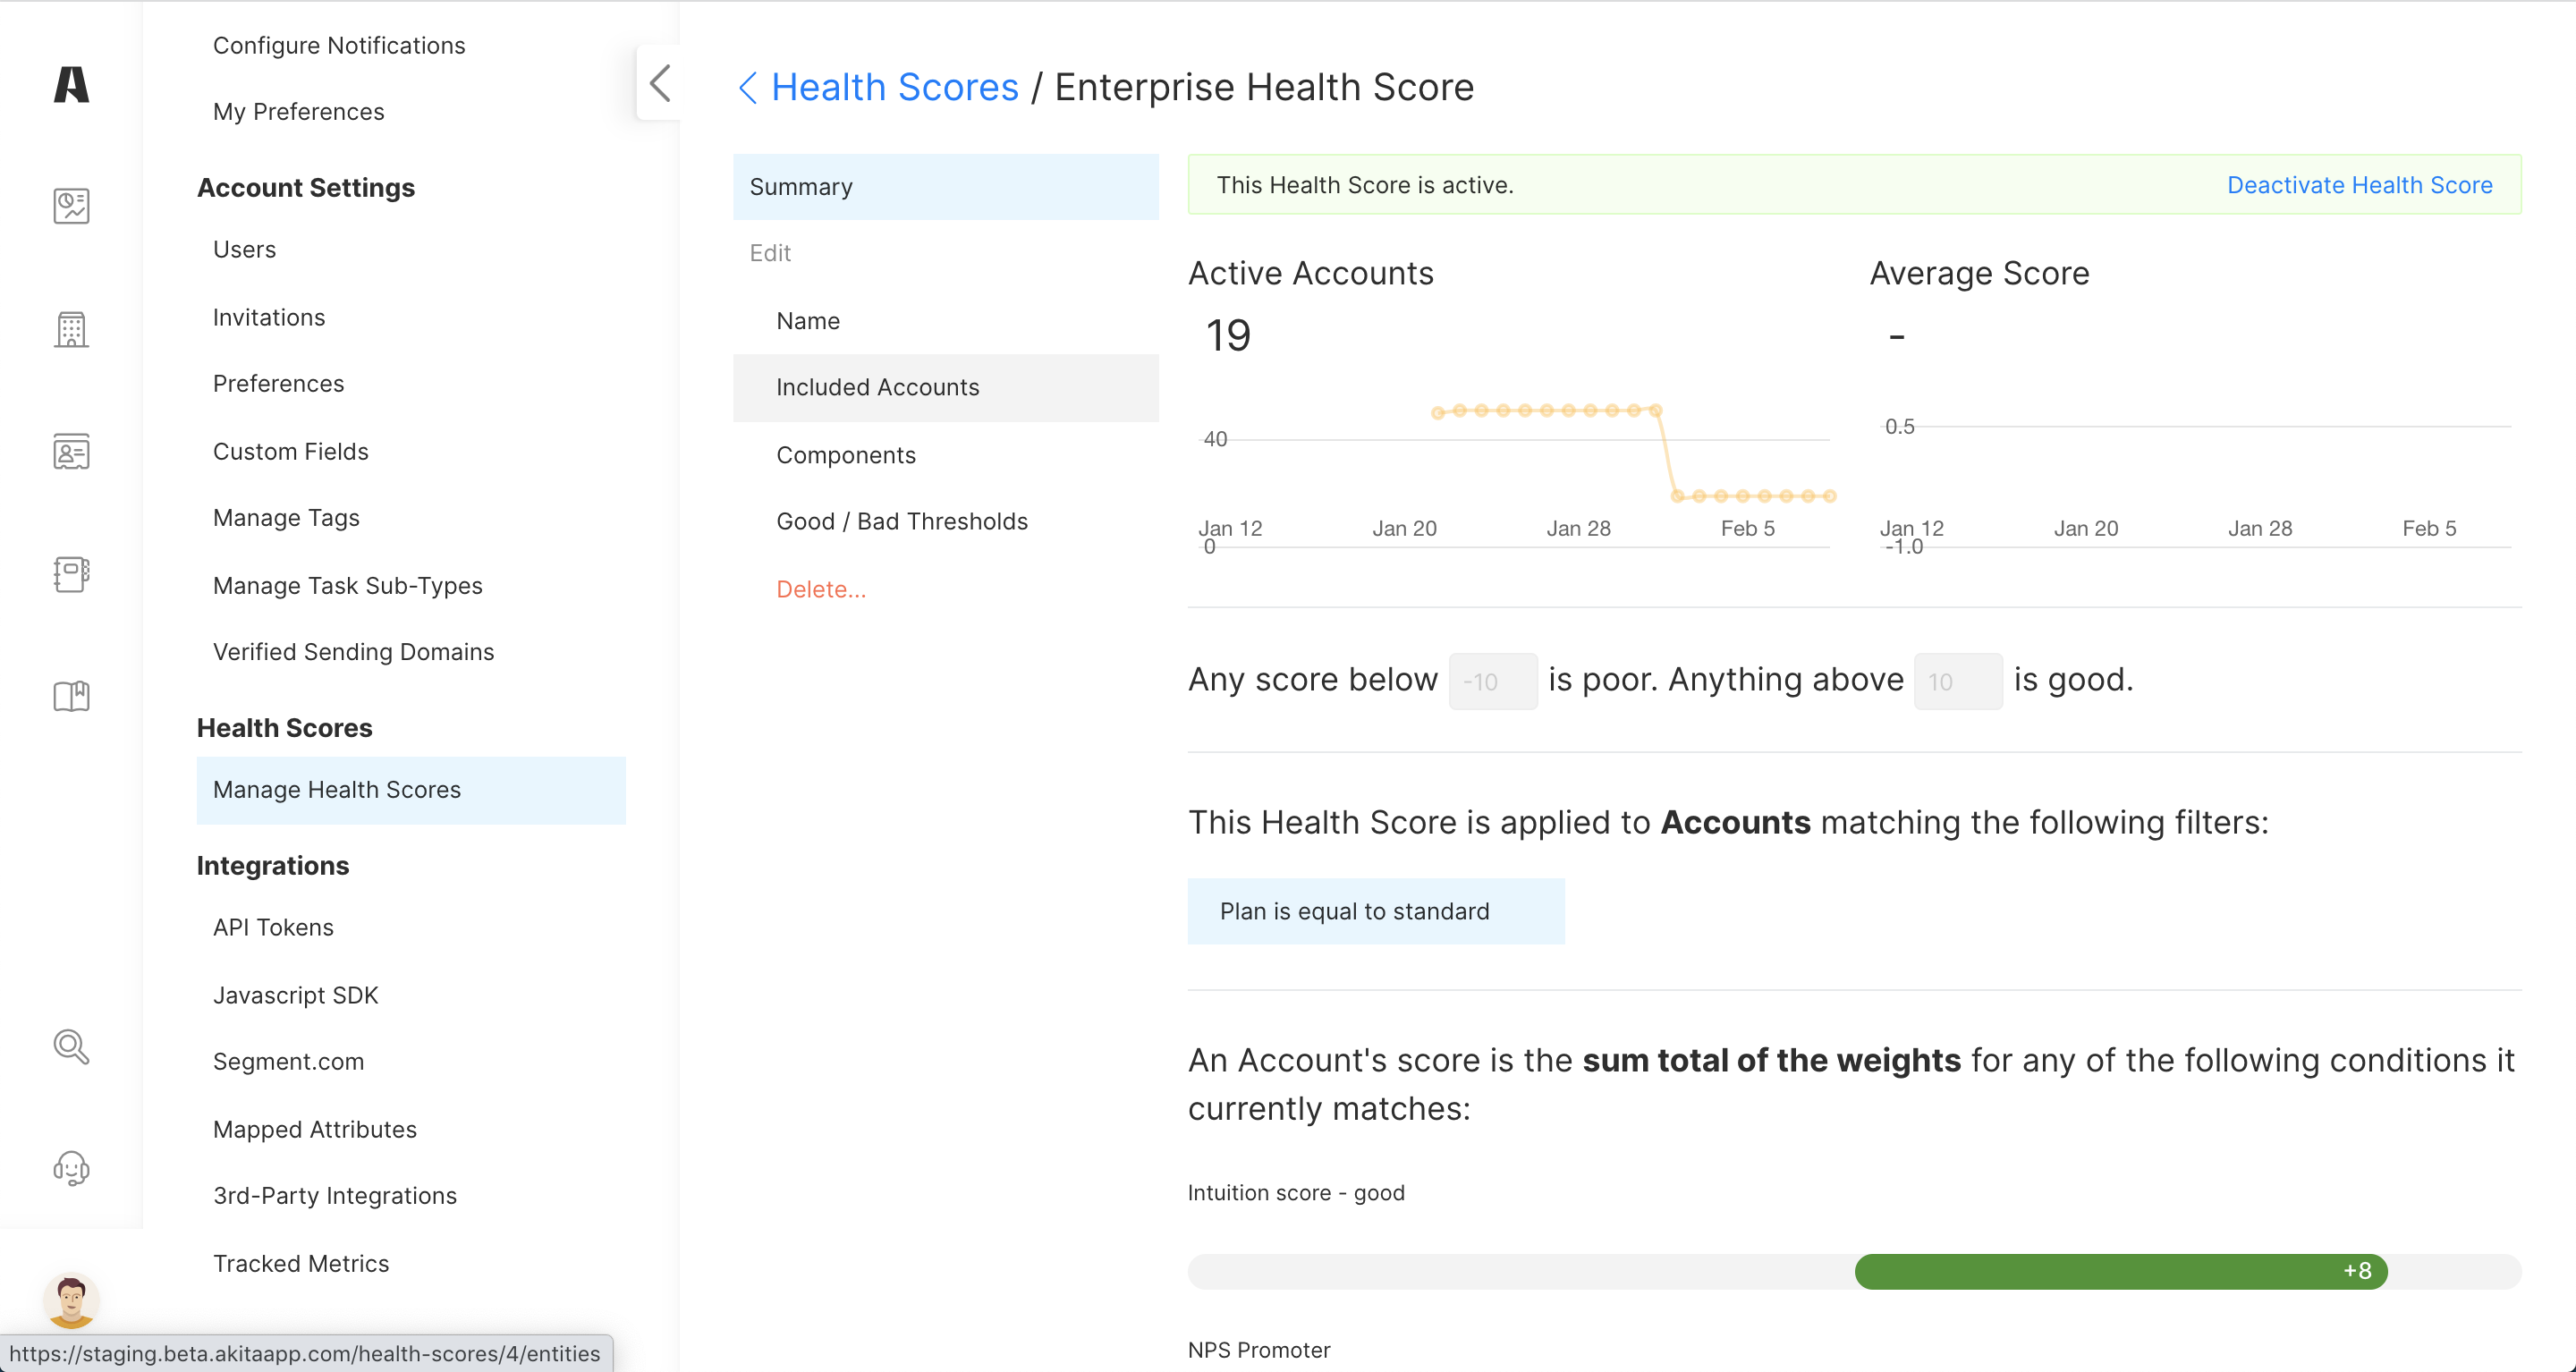Click the Akita logo icon
2576x1372 pixels.
[71, 85]
